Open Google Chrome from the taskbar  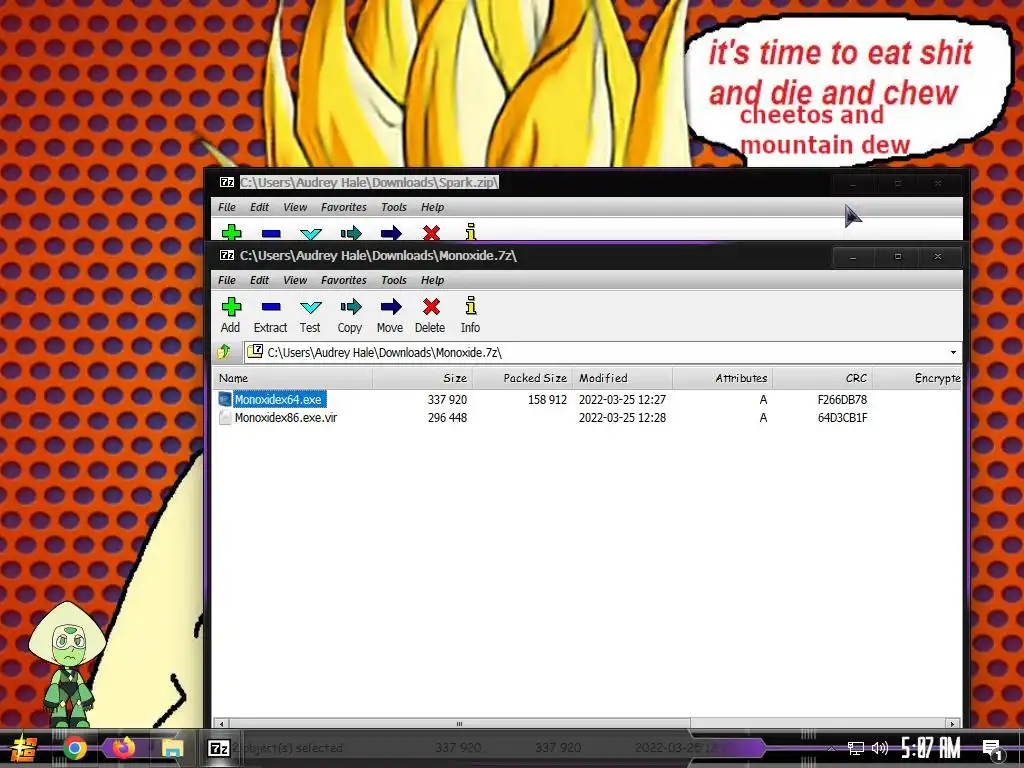[74, 748]
